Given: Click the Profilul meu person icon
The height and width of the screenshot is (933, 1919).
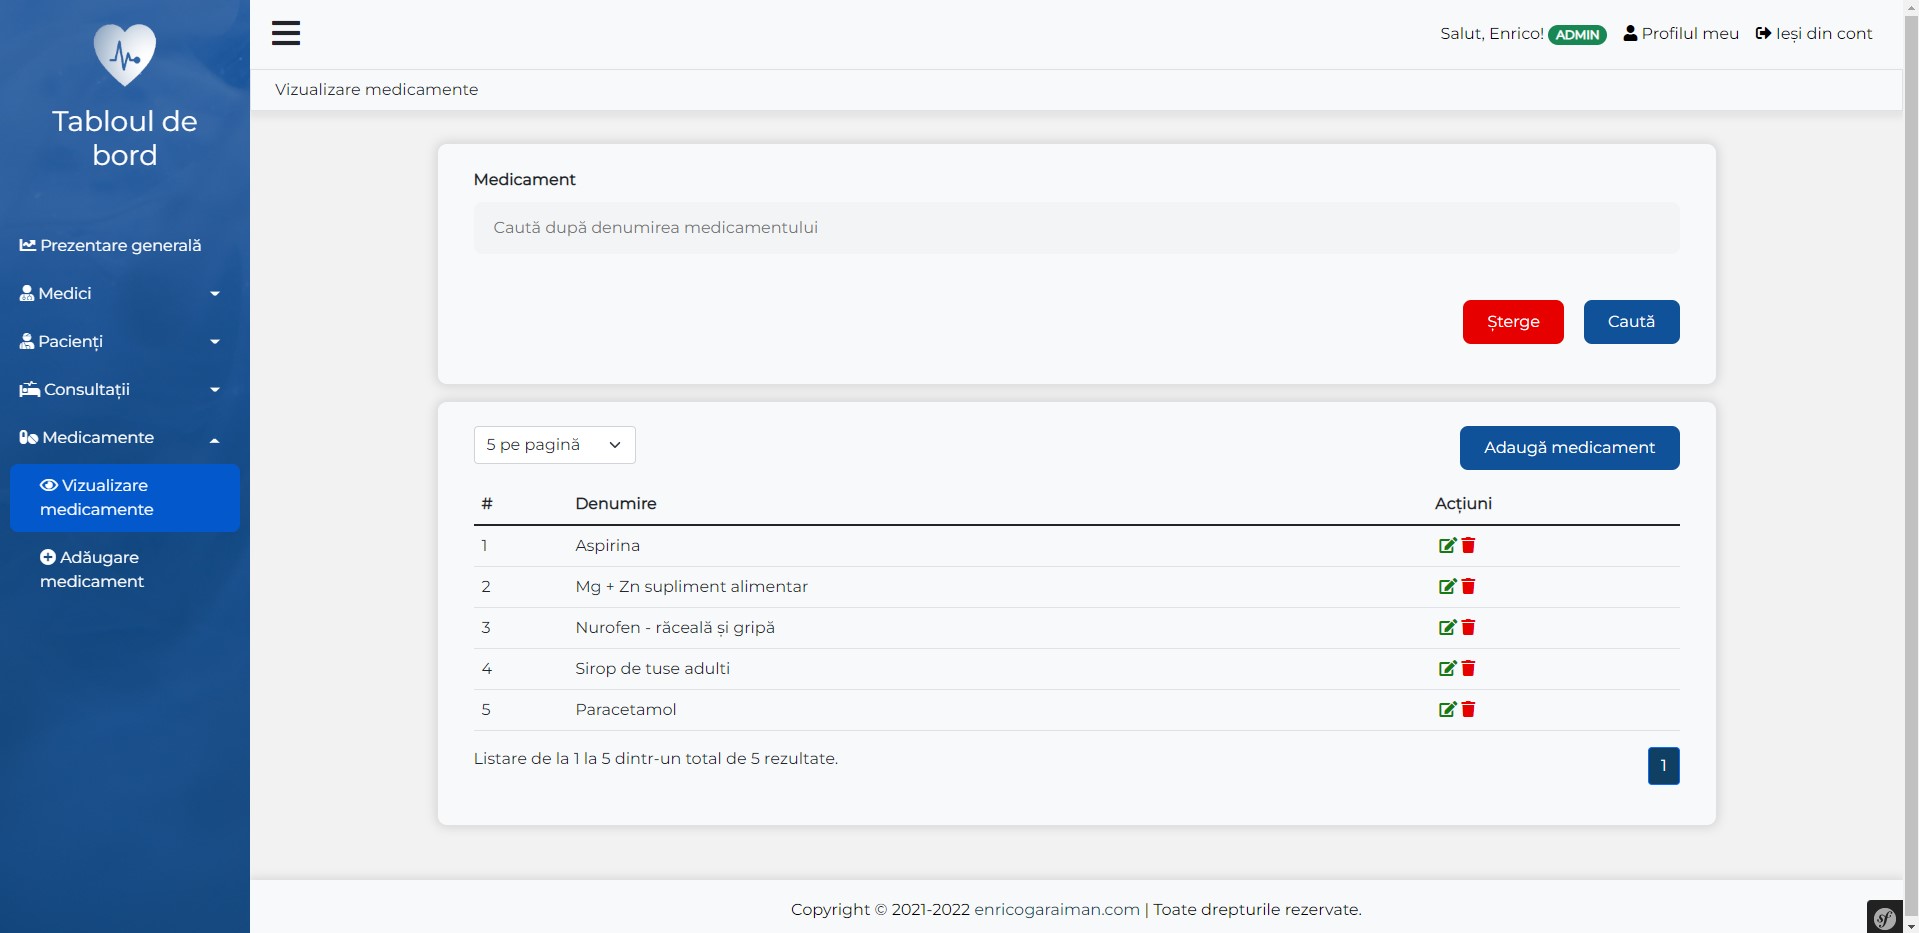Looking at the screenshot, I should pos(1629,33).
